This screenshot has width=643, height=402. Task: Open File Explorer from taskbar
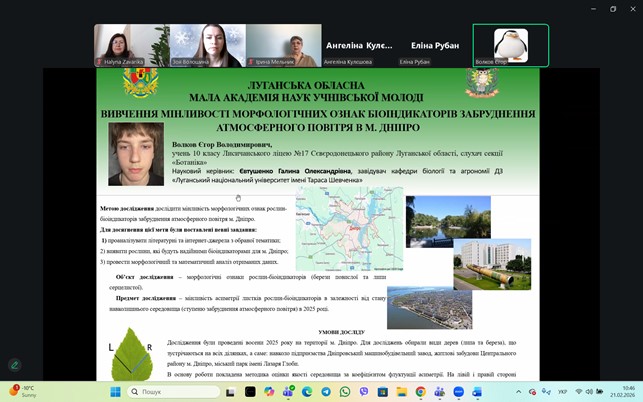click(401, 392)
